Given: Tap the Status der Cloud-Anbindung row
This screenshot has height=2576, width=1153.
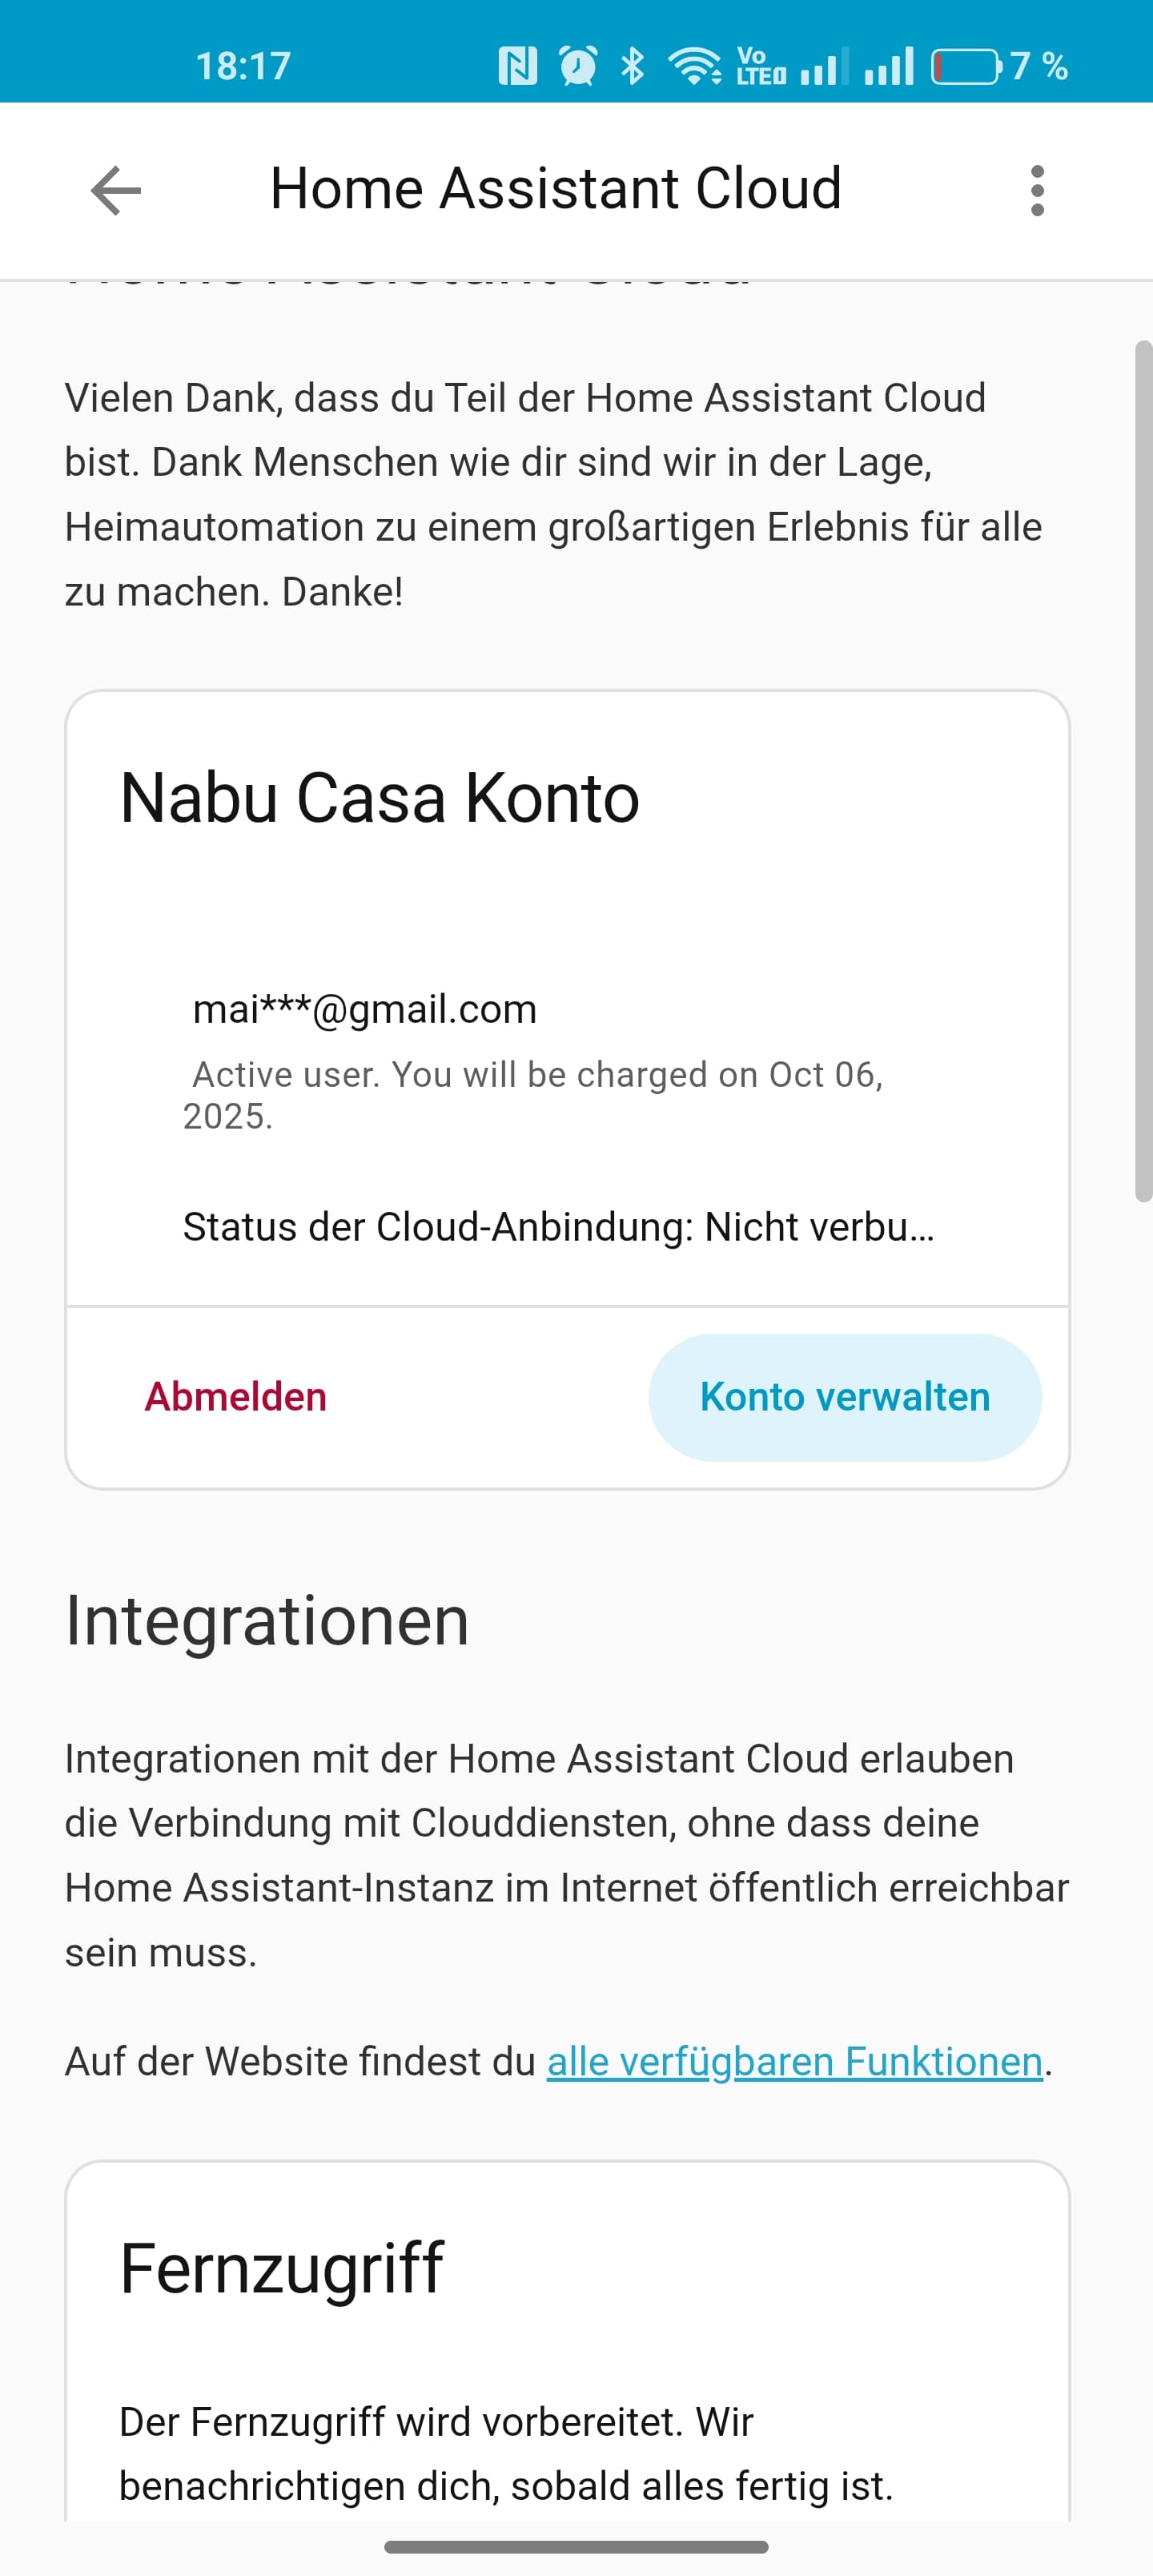Looking at the screenshot, I should point(558,1227).
